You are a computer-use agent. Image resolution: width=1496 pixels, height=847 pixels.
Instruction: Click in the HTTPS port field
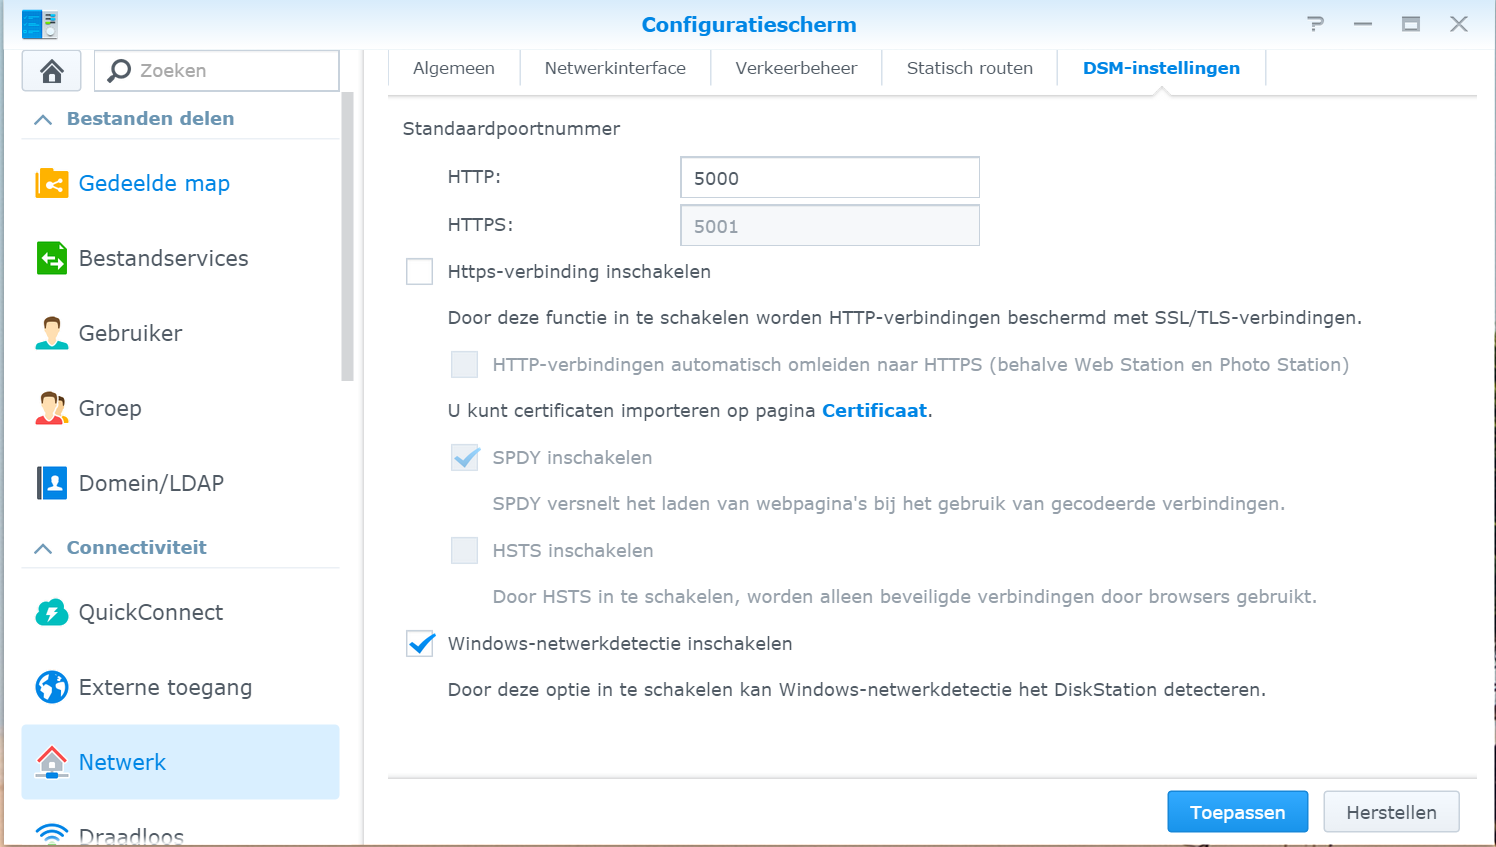coord(829,226)
